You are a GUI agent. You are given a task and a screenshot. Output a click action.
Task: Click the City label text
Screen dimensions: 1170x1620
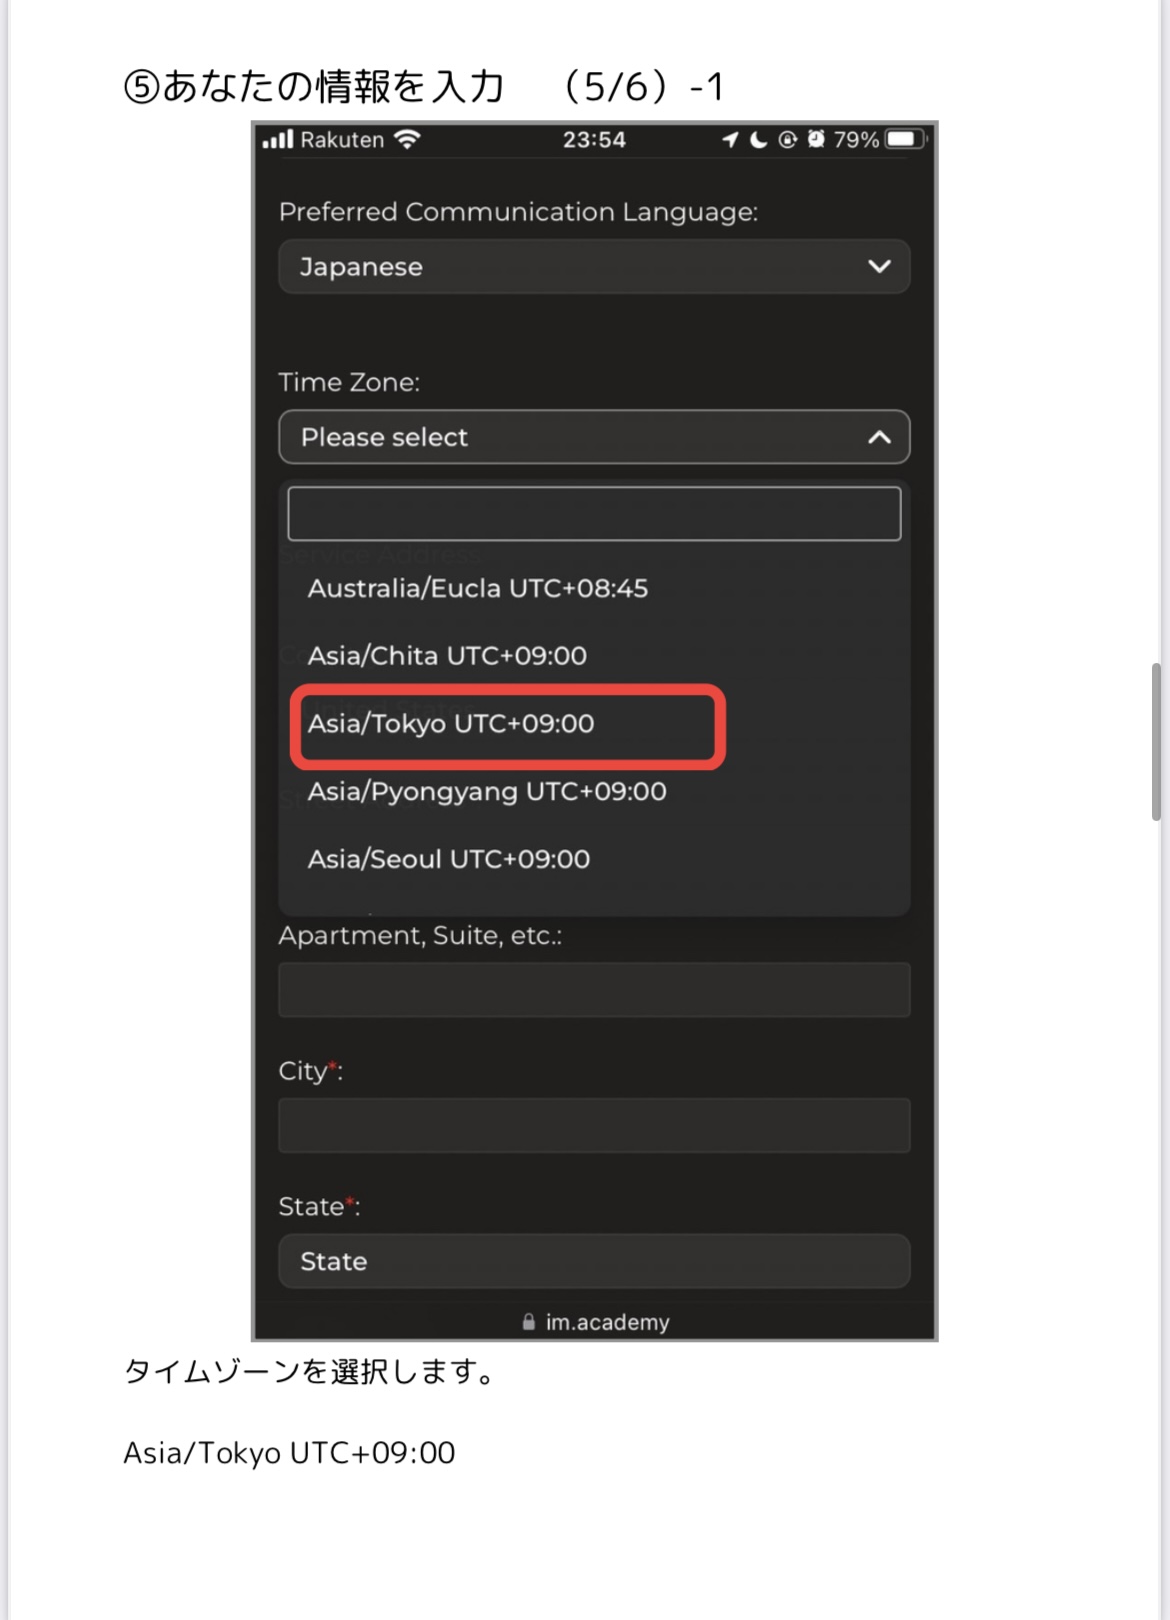coord(310,1071)
